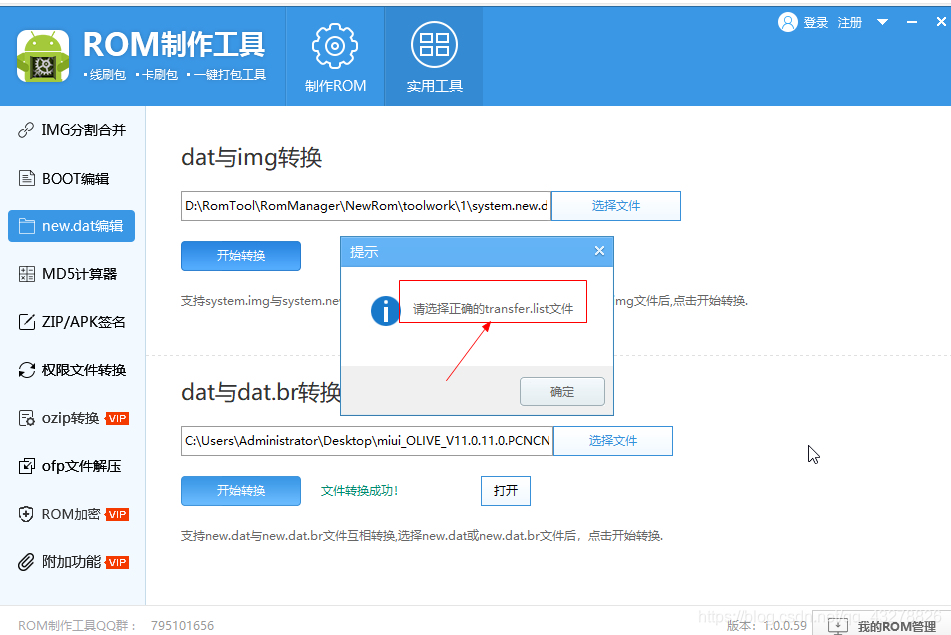The width and height of the screenshot is (951, 635).
Task: Expand the title bar dropdown arrow
Action: point(882,22)
